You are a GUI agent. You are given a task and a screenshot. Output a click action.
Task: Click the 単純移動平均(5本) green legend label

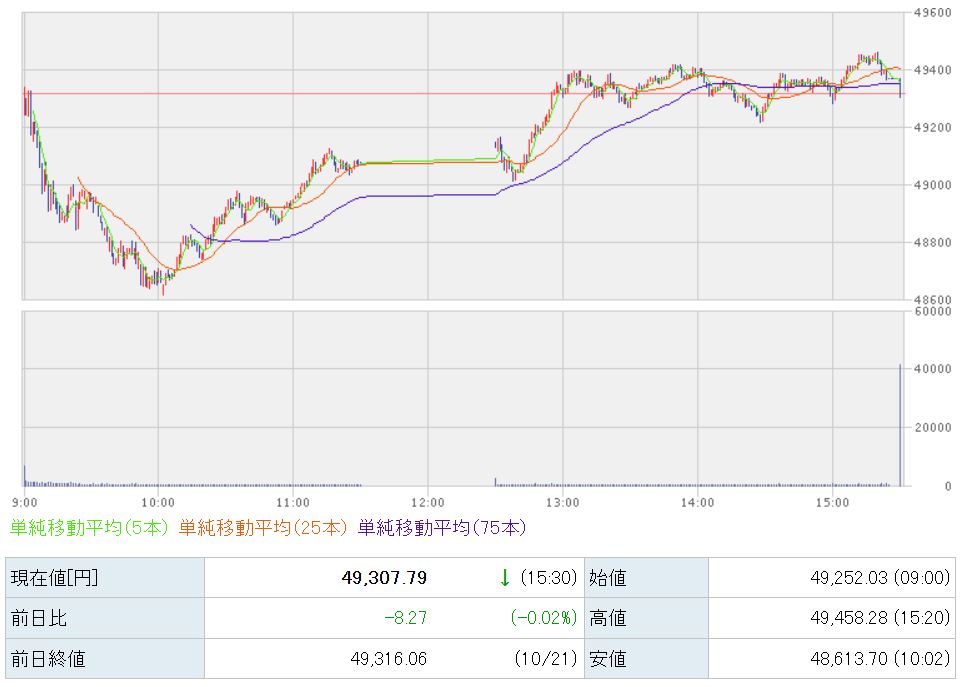[x=91, y=527]
